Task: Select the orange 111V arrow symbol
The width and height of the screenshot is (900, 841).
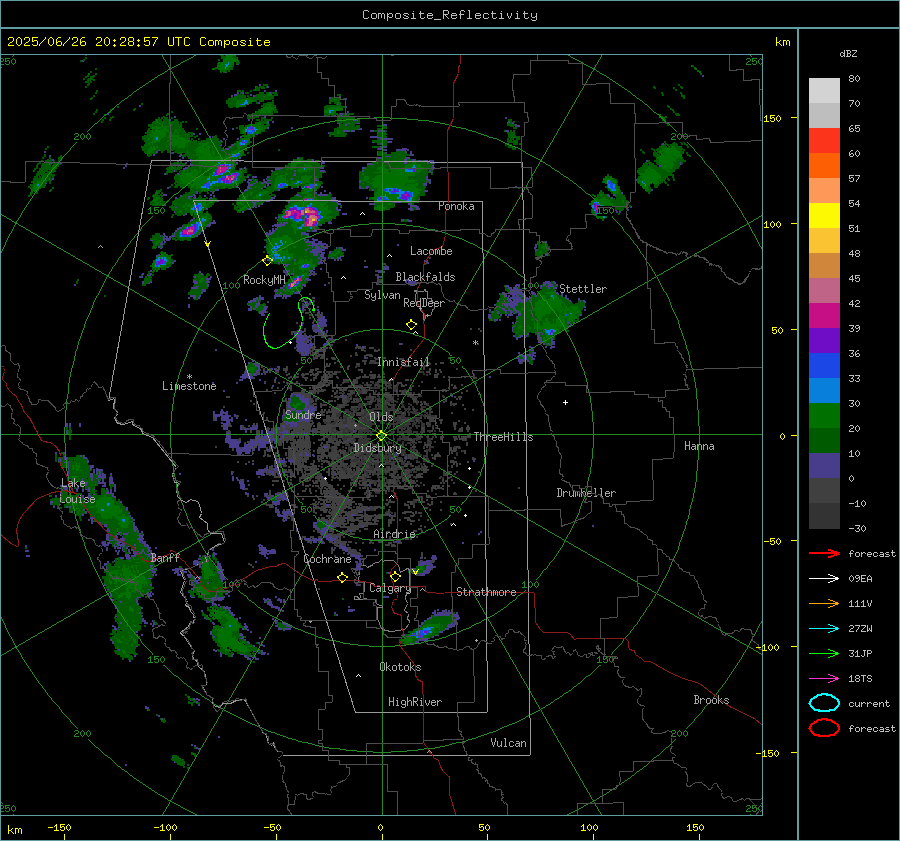Action: tap(824, 603)
